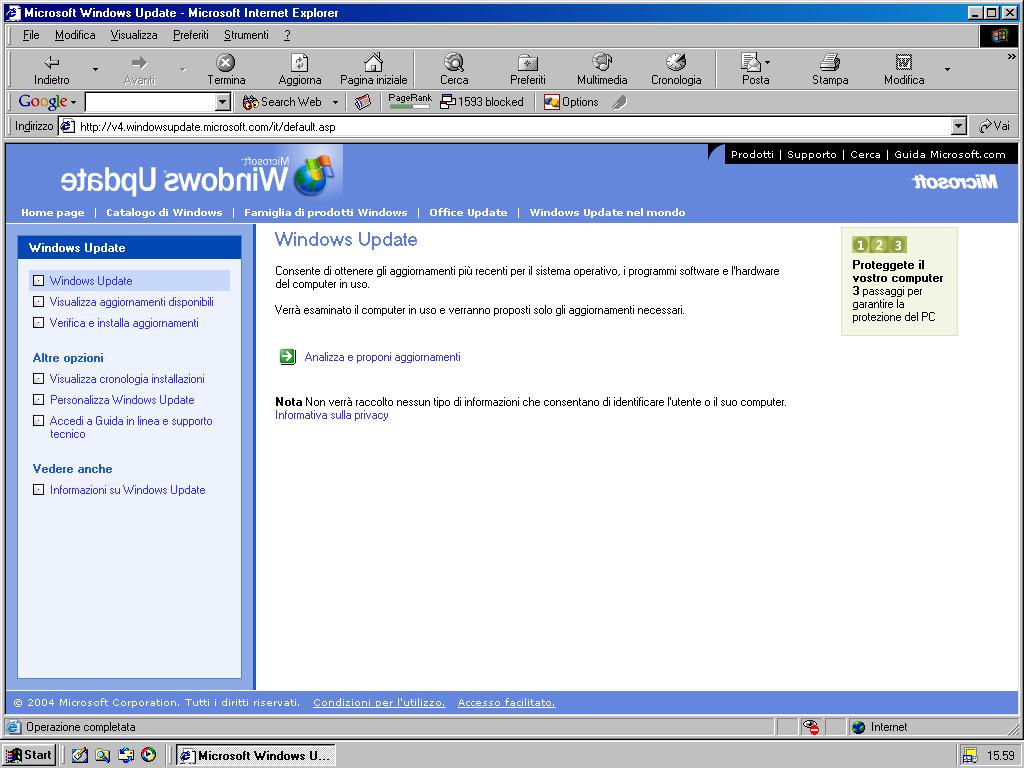
Task: Open the Search Web dropdown arrow
Action: click(x=335, y=103)
